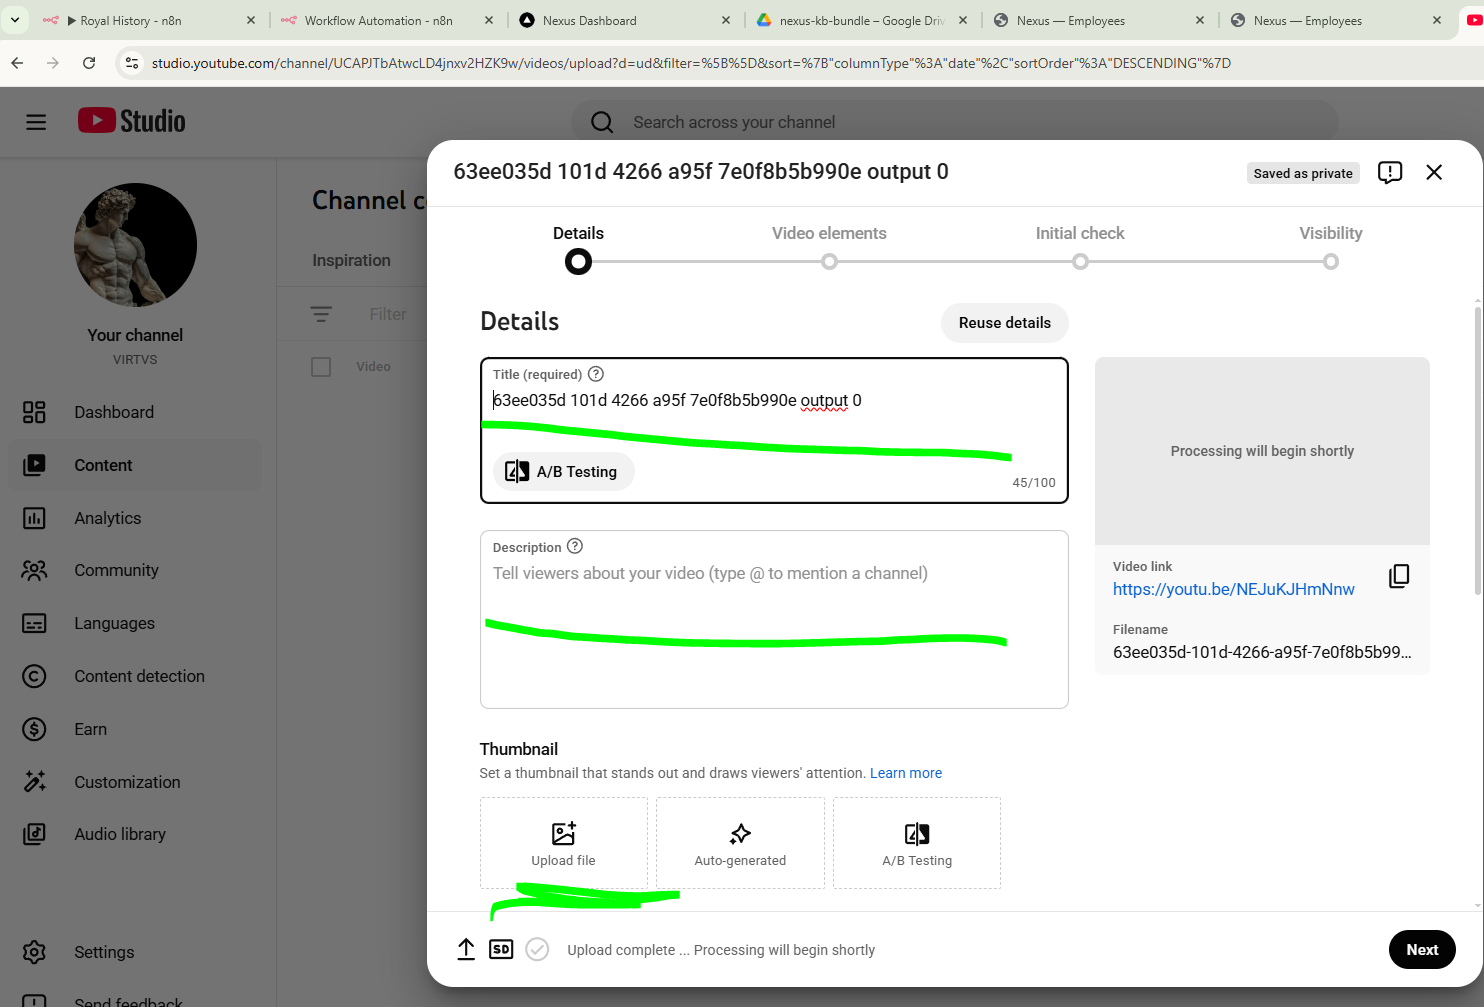Click the Video column header

373,367
